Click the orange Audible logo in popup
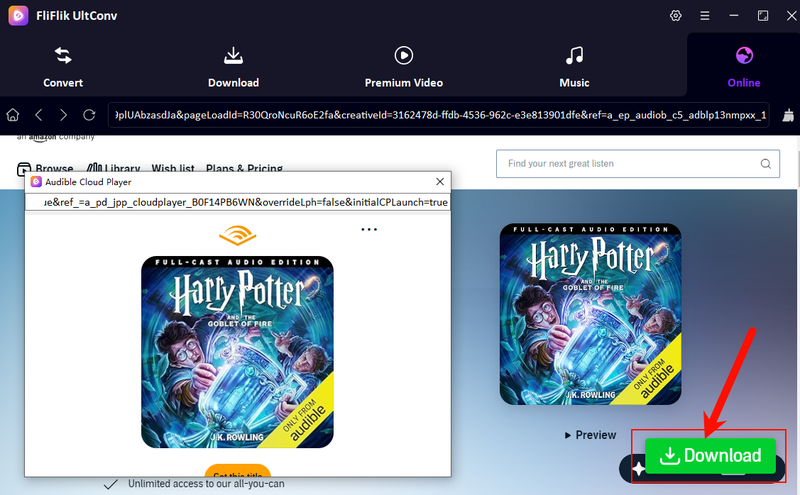 (x=238, y=236)
